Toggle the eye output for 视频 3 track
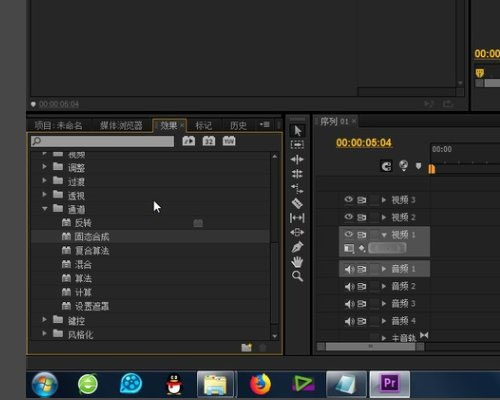The image size is (500, 400). (x=349, y=199)
